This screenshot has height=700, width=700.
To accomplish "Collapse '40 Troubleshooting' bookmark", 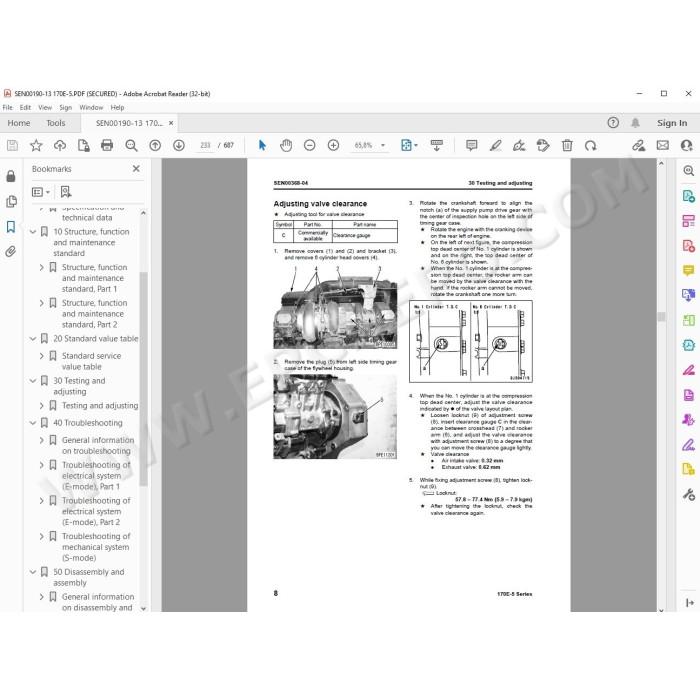I will (33, 423).
